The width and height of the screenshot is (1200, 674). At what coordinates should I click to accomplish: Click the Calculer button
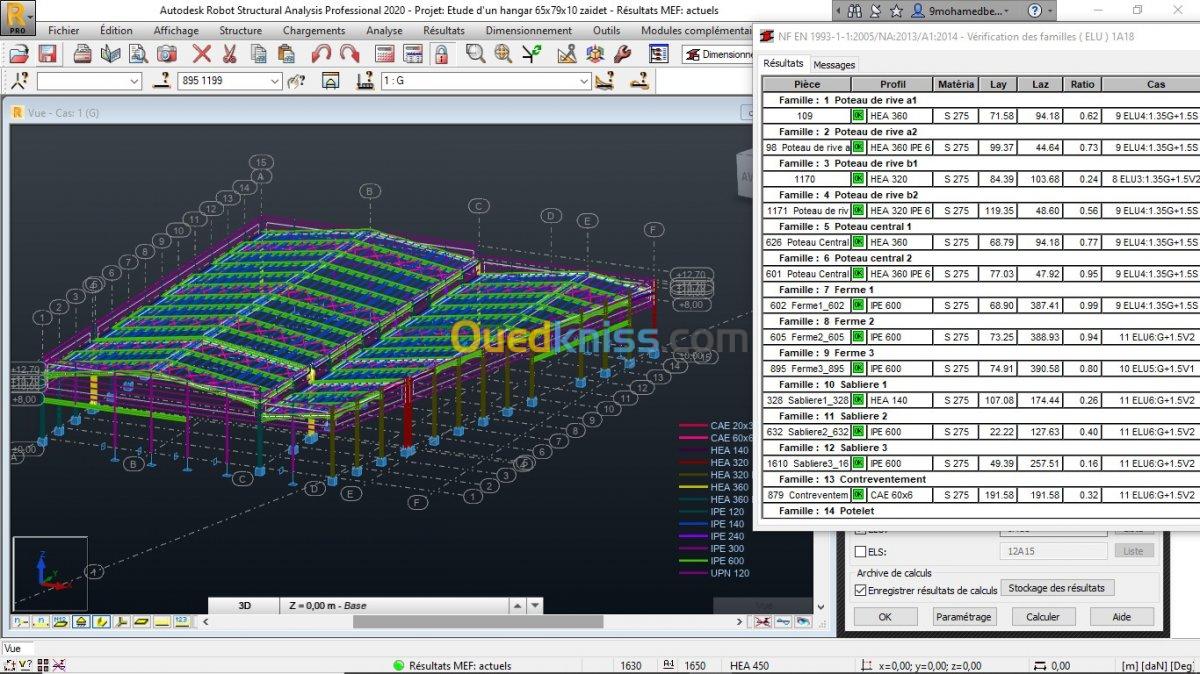click(x=1043, y=617)
